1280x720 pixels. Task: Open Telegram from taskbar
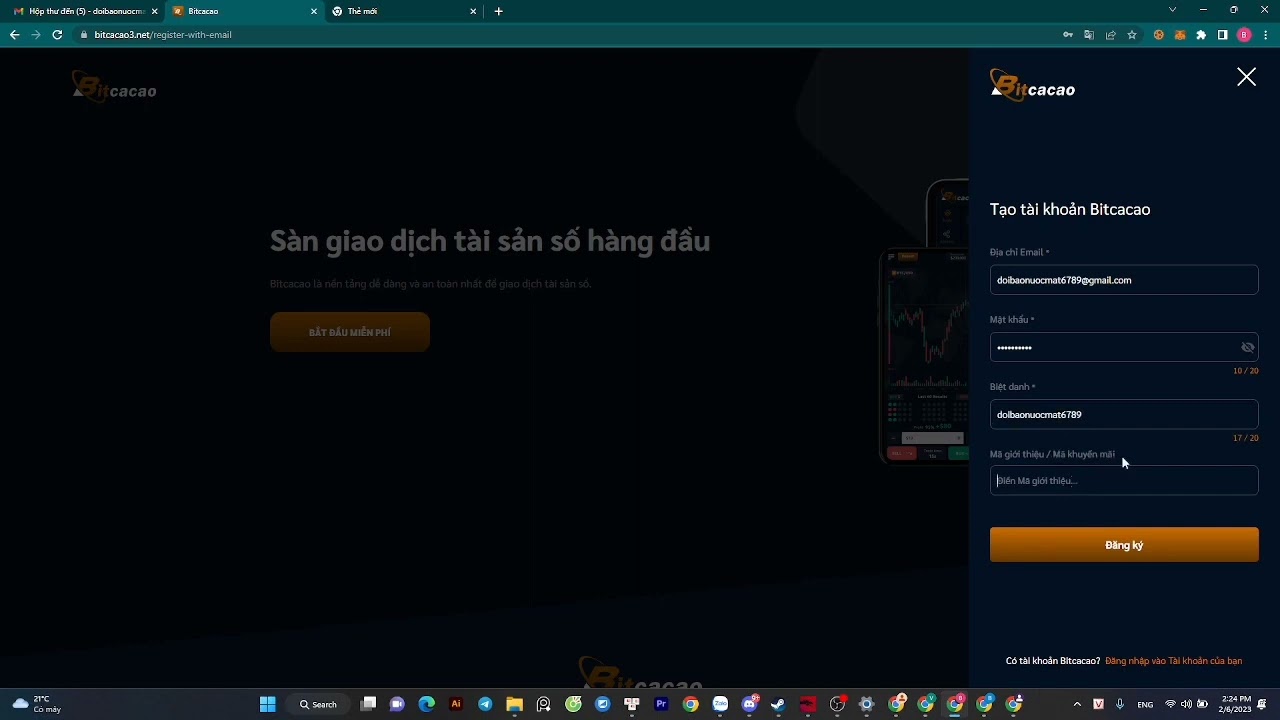tap(485, 704)
